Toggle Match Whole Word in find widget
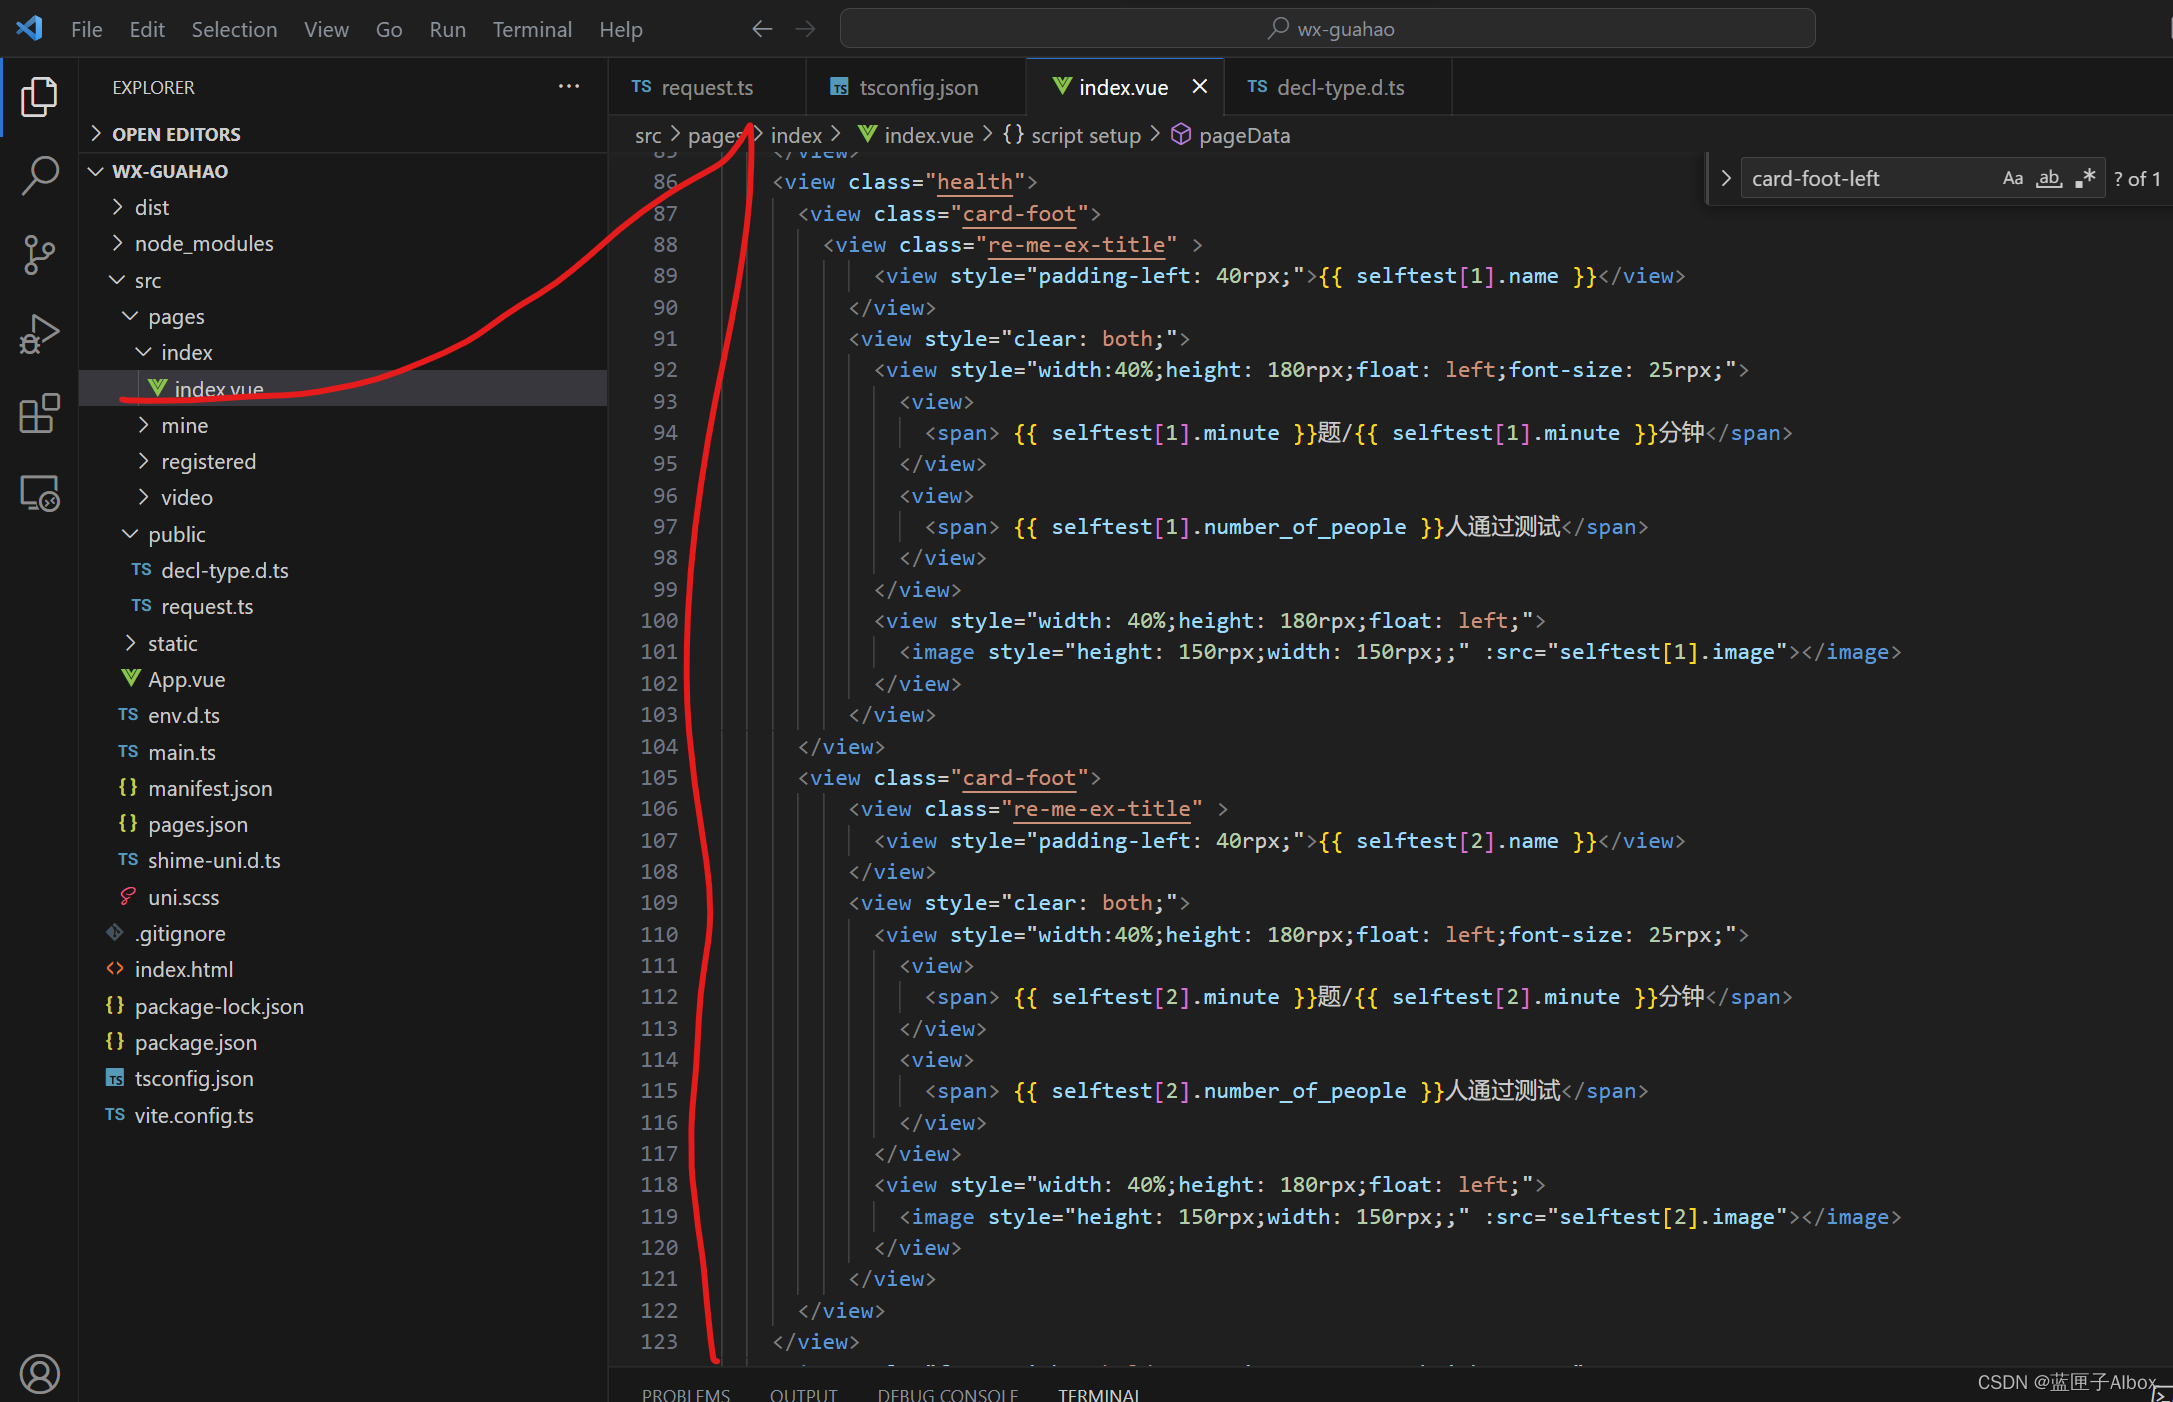Viewport: 2173px width, 1402px height. click(2049, 179)
